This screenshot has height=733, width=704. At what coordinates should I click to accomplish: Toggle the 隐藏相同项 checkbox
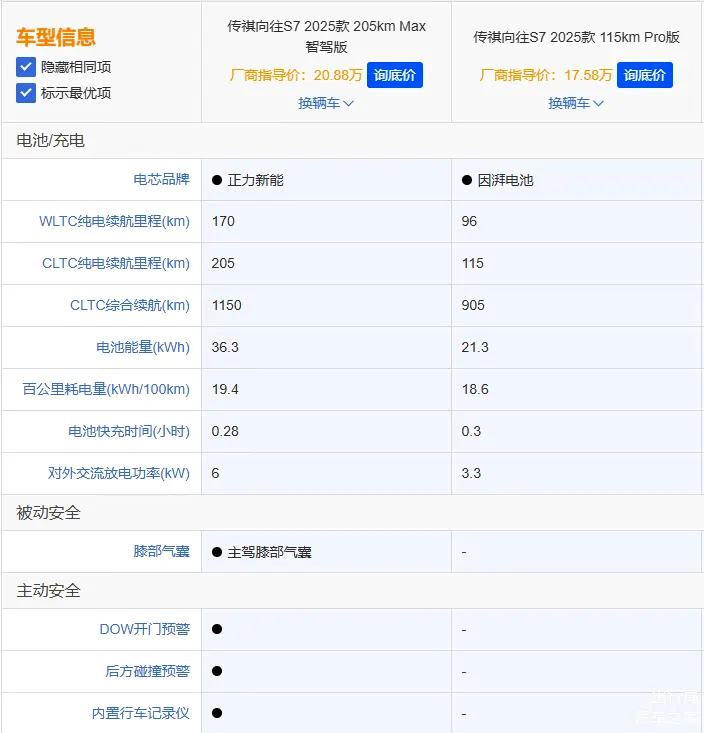click(26, 67)
